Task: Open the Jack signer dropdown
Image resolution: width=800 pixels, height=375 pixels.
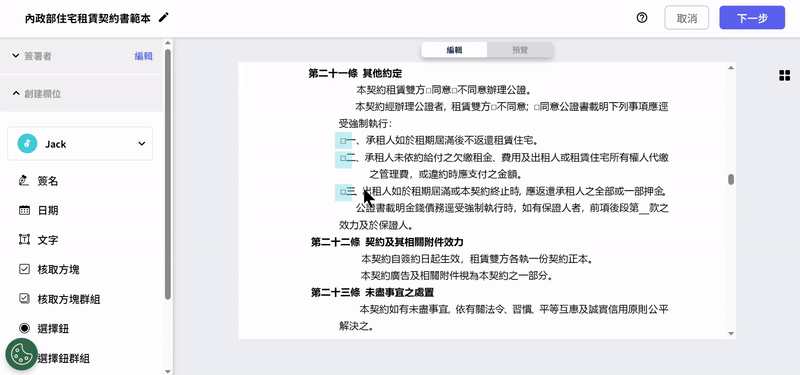Action: click(80, 144)
